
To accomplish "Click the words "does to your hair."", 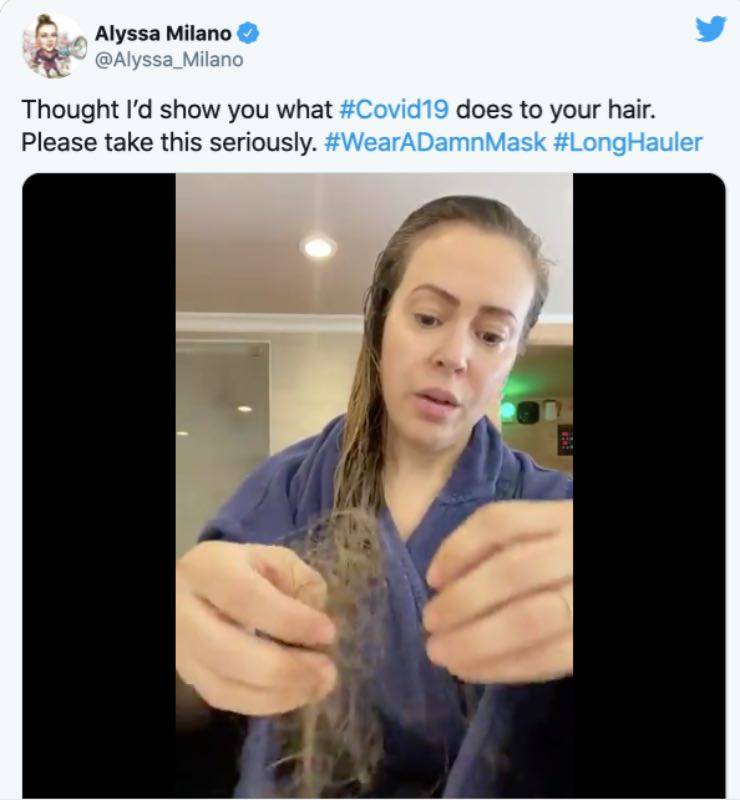I will [555, 109].
